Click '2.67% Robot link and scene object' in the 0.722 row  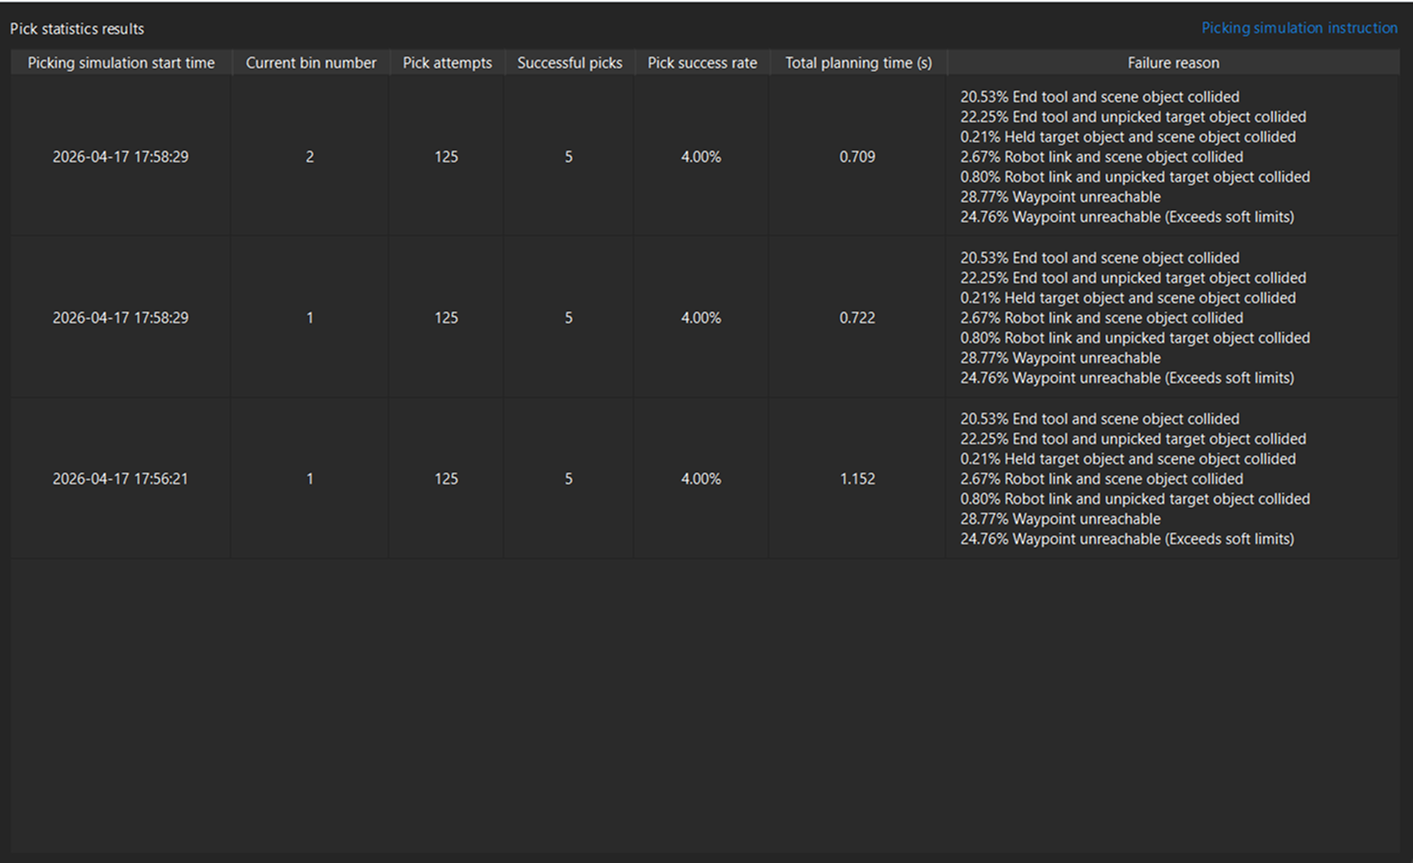1102,318
